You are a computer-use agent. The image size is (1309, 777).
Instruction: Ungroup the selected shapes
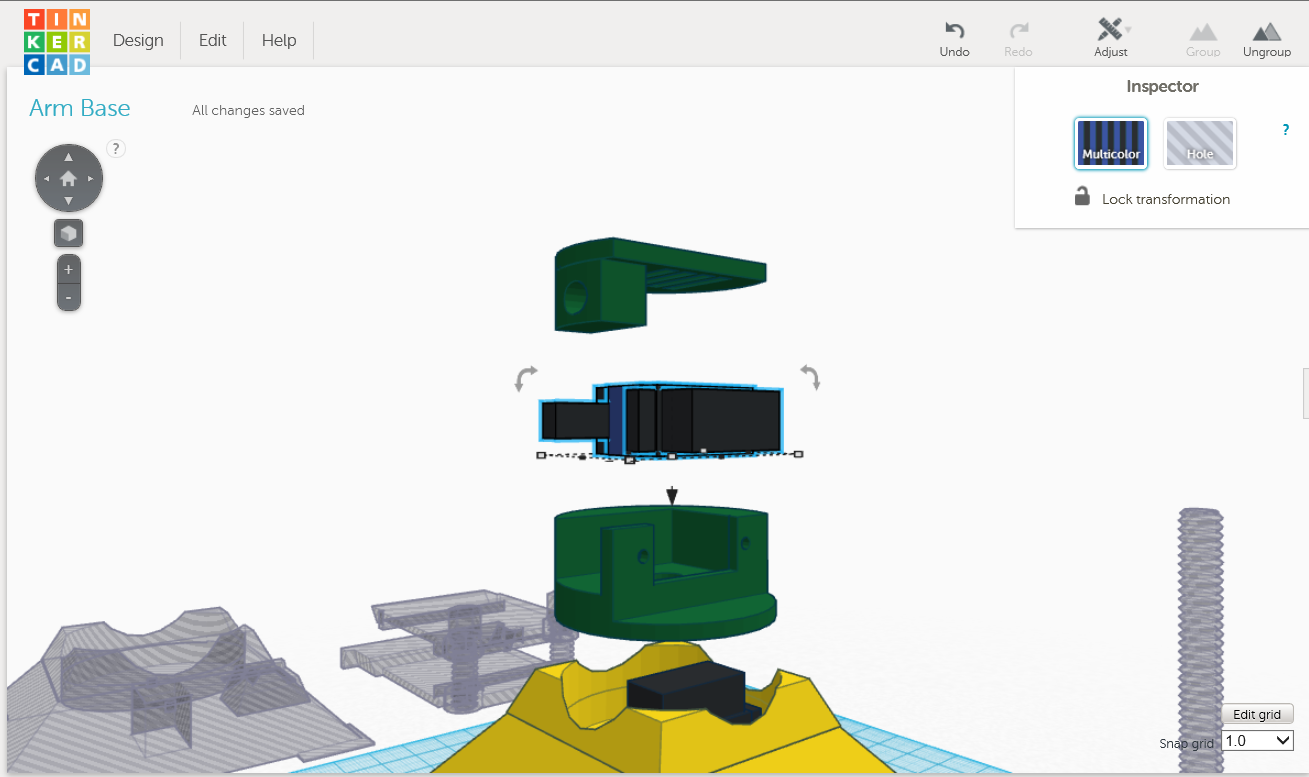[1267, 40]
